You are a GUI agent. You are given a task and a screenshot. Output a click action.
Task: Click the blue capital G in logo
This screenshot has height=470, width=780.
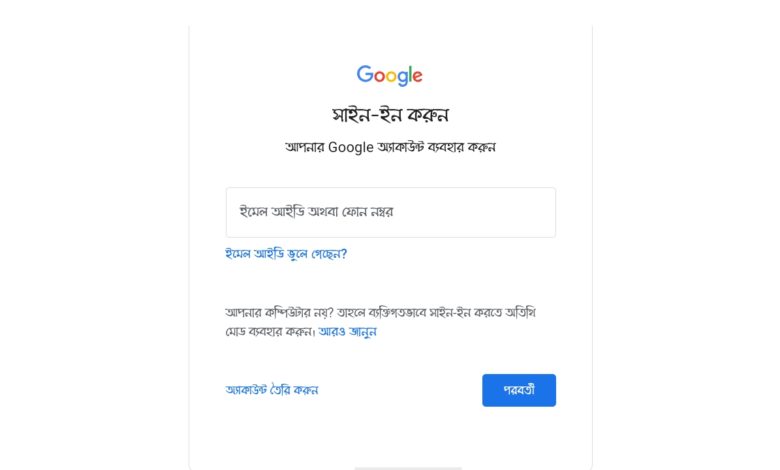[365, 74]
